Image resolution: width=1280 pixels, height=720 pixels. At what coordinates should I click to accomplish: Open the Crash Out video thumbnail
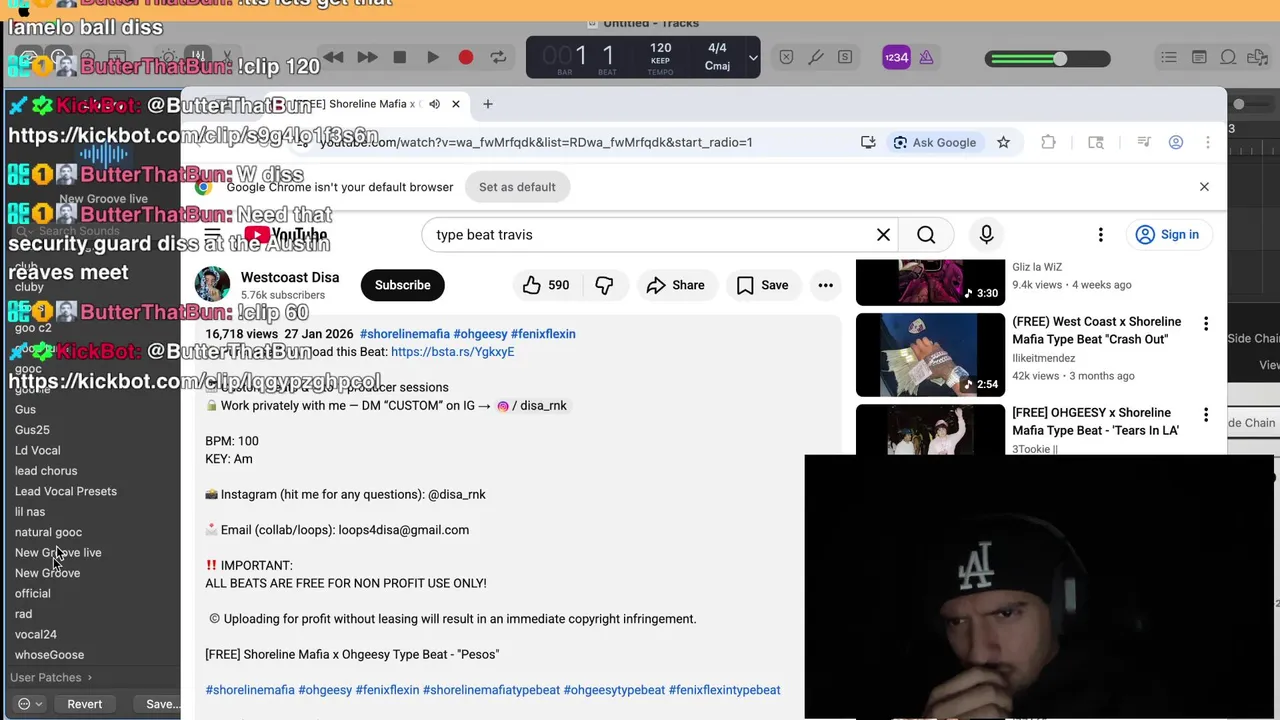930,355
